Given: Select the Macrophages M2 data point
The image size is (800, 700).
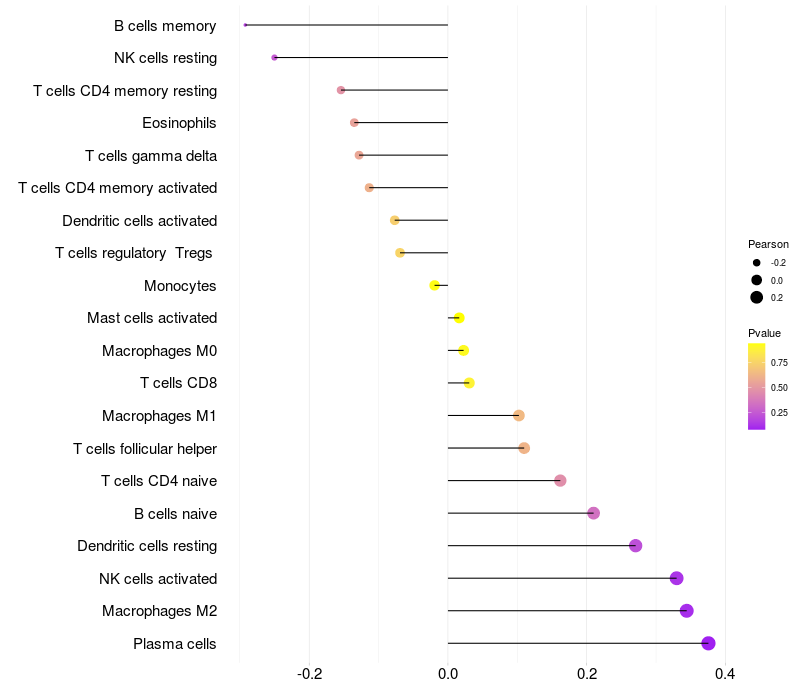Looking at the screenshot, I should (x=686, y=611).
